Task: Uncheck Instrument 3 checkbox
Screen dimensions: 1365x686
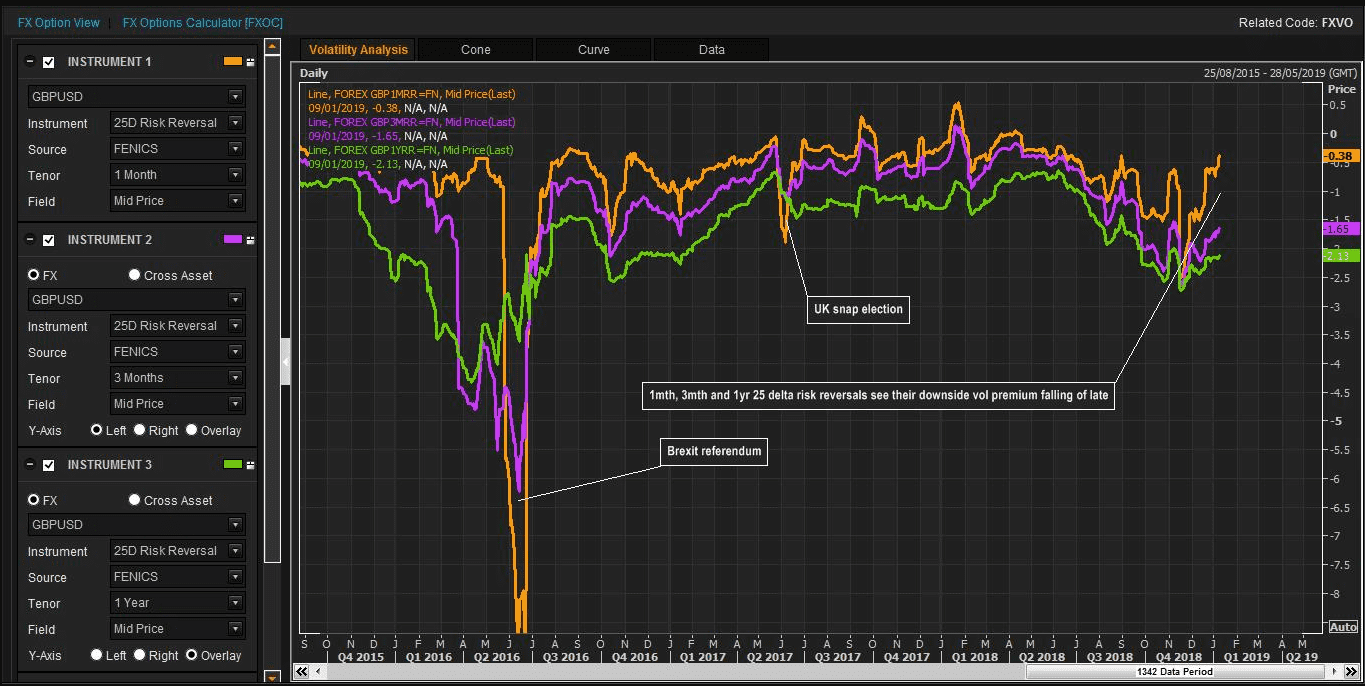Action: tap(49, 465)
